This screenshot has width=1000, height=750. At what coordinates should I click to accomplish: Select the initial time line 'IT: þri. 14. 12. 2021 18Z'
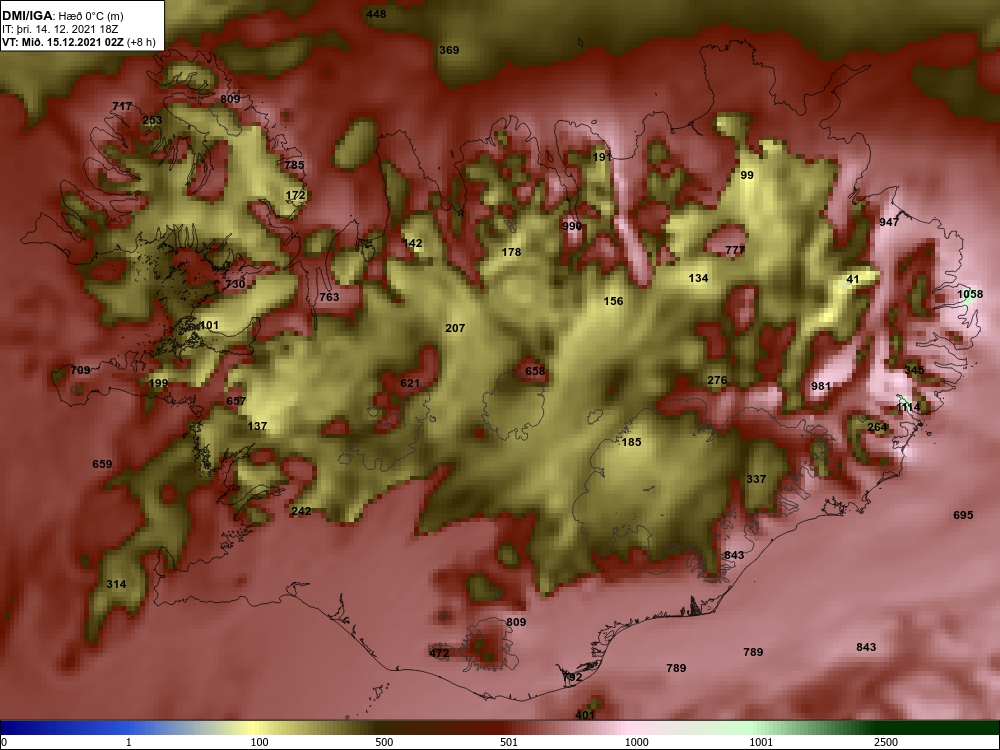(60, 29)
